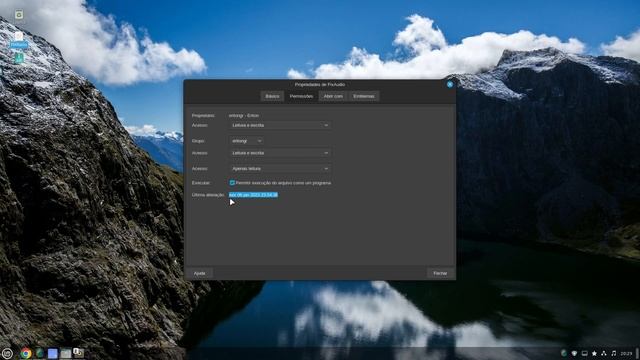Viewport: 640px width, 360px height.
Task: Open the network connections tray icon
Action: click(604, 353)
